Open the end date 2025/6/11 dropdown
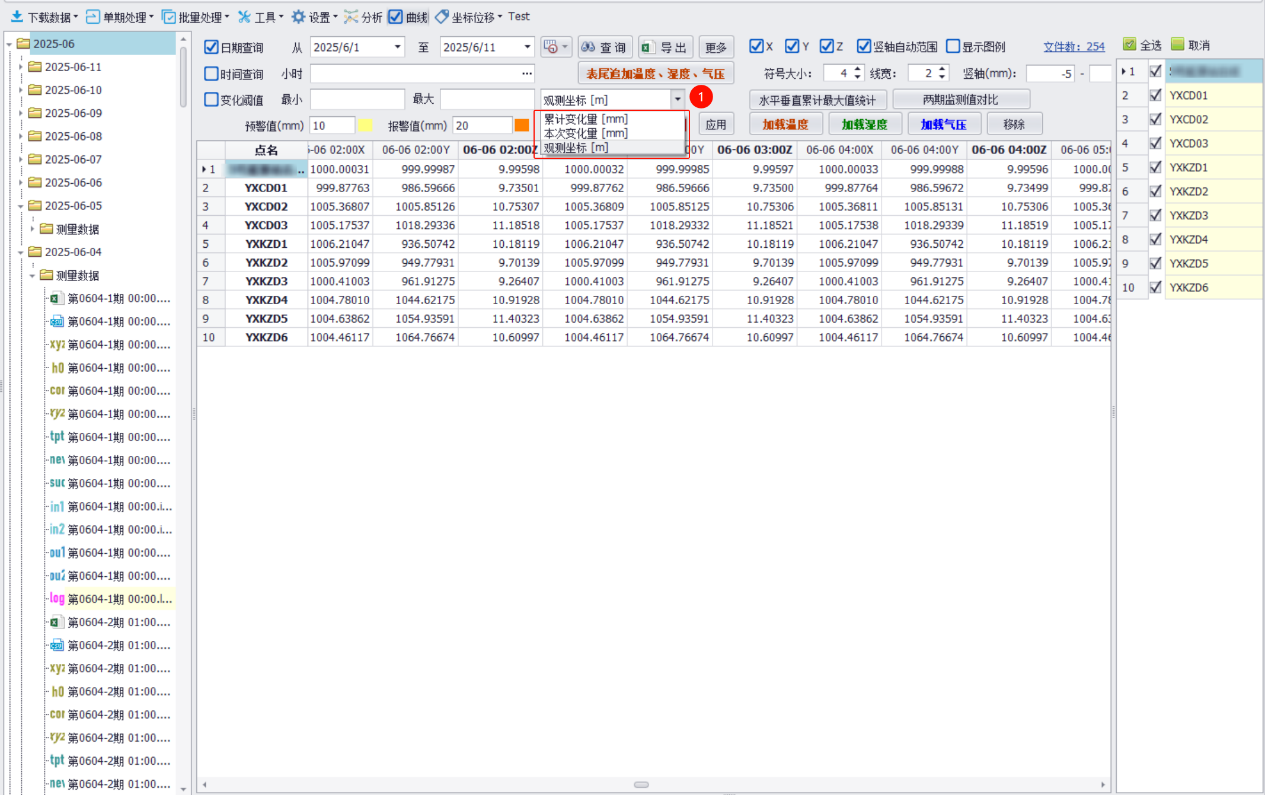Image resolution: width=1265 pixels, height=795 pixels. [528, 47]
